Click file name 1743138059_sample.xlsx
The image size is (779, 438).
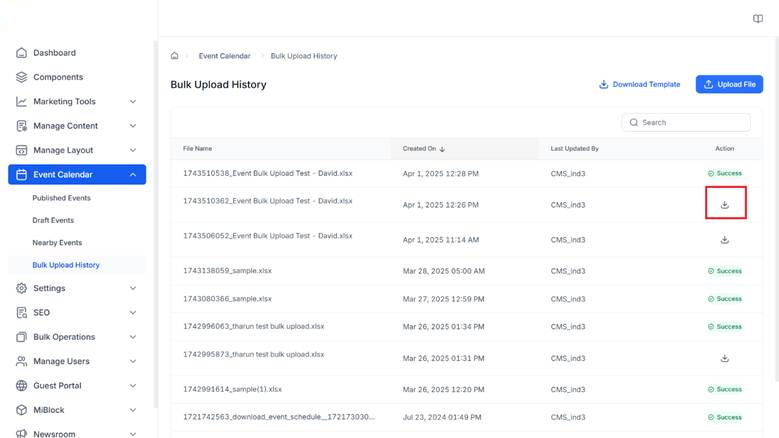coord(228,271)
